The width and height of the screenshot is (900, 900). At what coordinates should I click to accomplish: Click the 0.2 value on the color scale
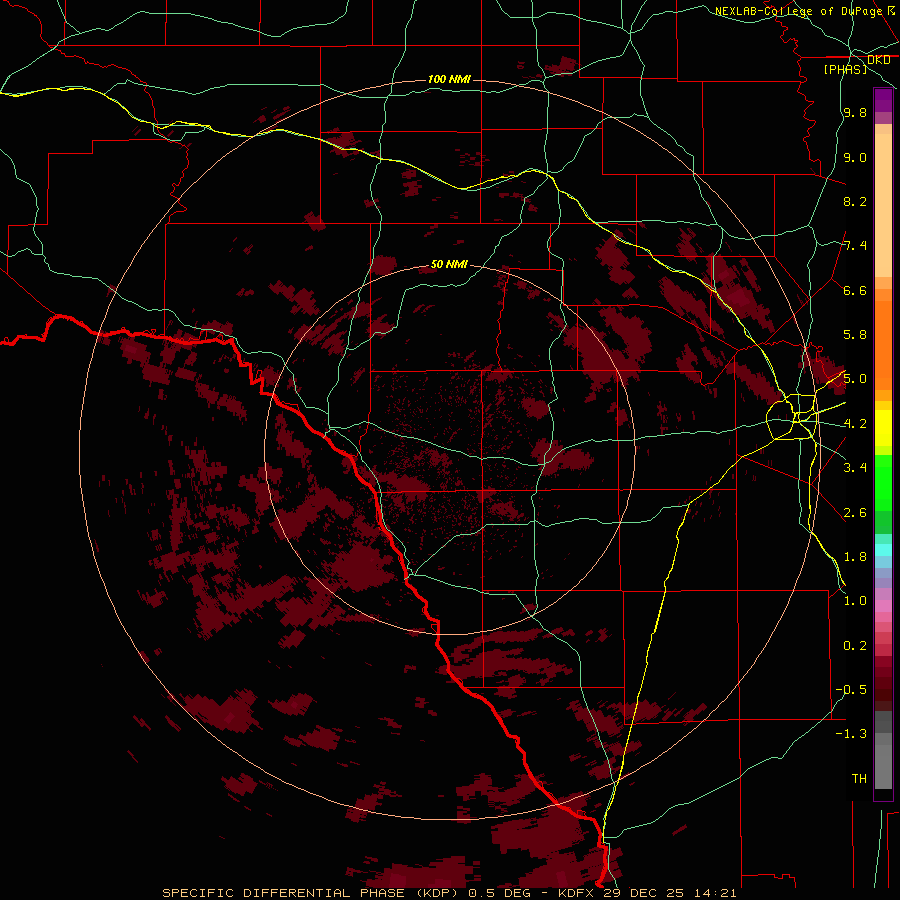(855, 646)
